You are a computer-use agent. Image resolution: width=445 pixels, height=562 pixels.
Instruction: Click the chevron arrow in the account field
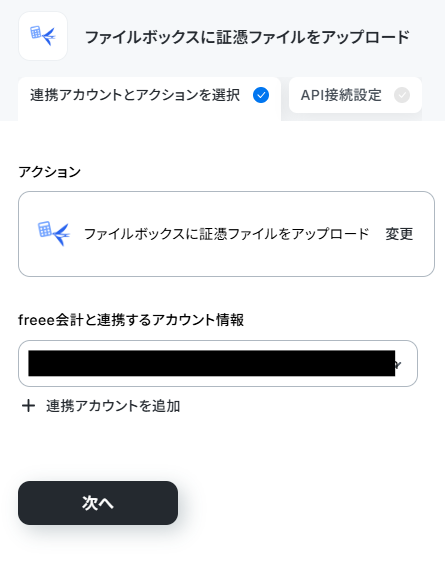click(398, 365)
